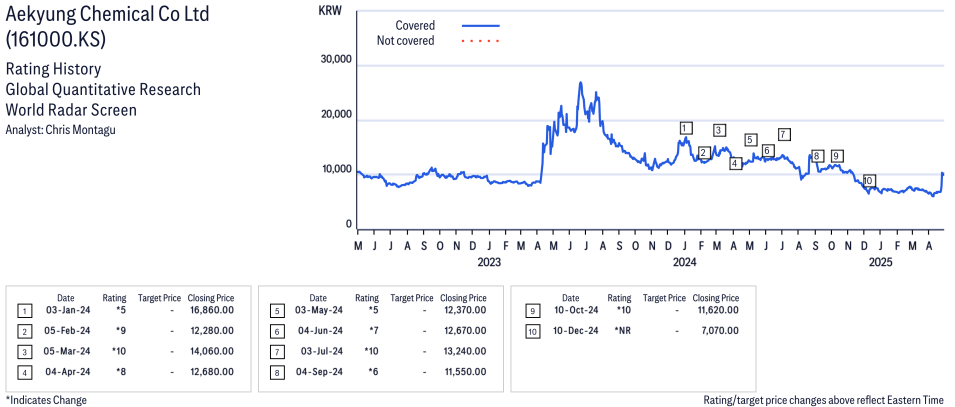This screenshot has height=407, width=955.
Task: Click table index box 1 beside 03-Jan-24
Action: click(x=24, y=311)
